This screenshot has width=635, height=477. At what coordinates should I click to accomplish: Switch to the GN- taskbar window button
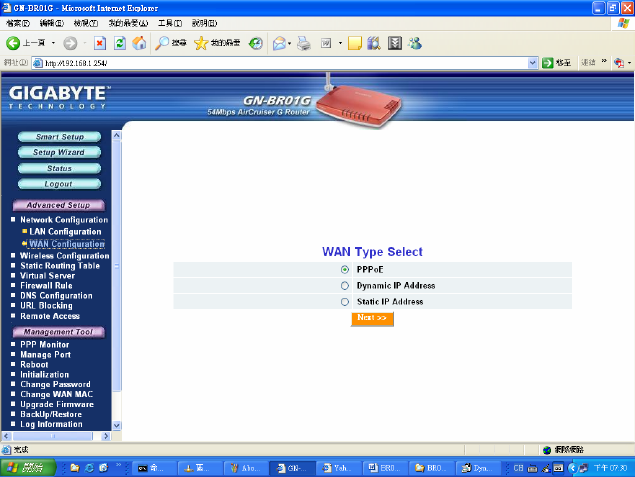[292, 468]
